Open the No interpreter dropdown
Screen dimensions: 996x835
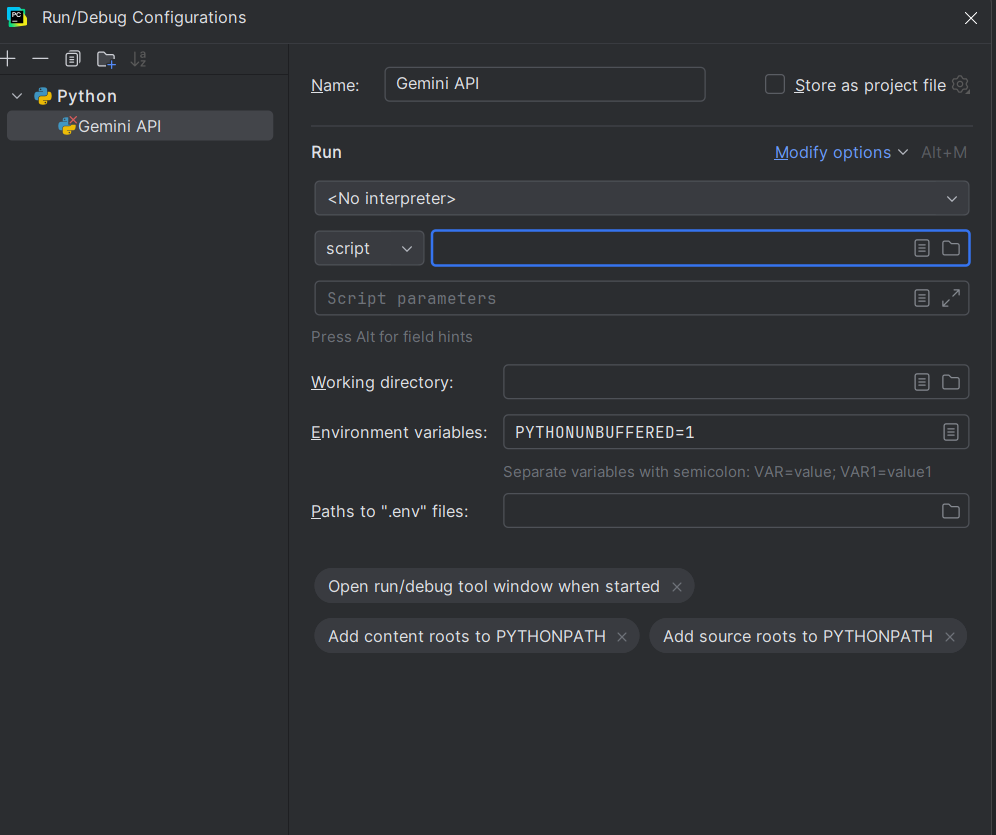click(642, 198)
